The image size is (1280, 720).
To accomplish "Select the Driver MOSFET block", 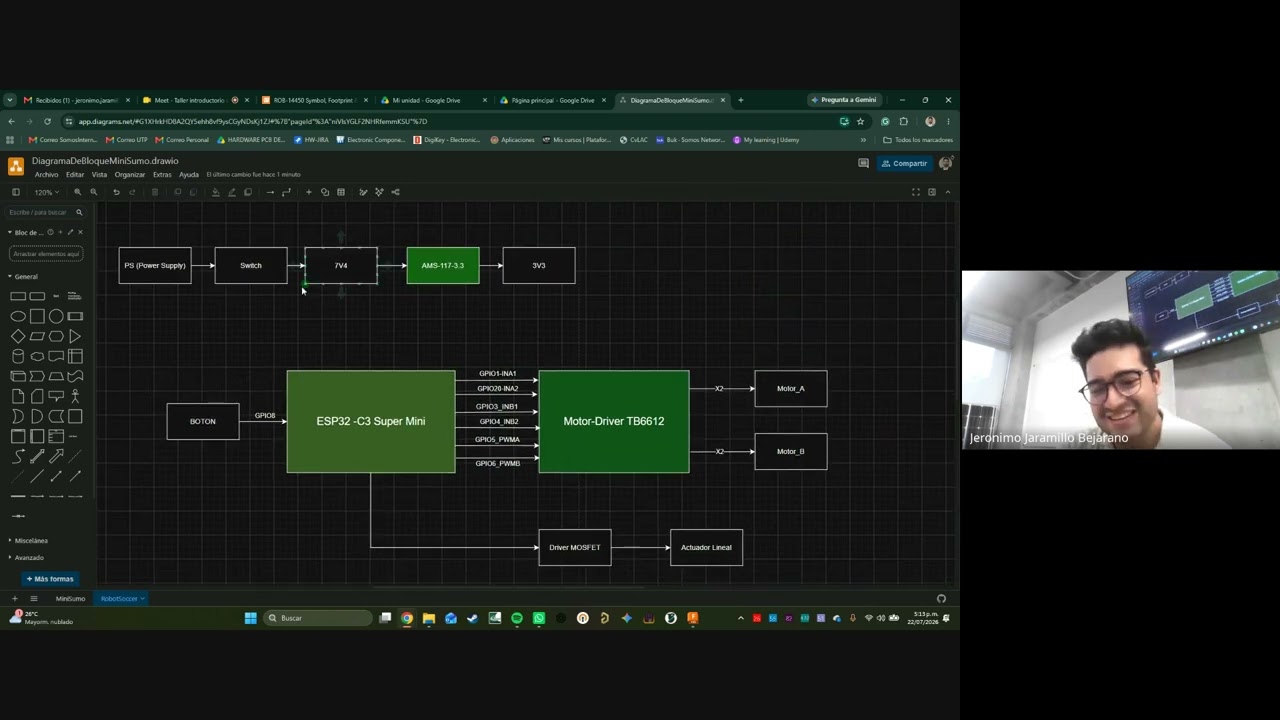I will [575, 547].
